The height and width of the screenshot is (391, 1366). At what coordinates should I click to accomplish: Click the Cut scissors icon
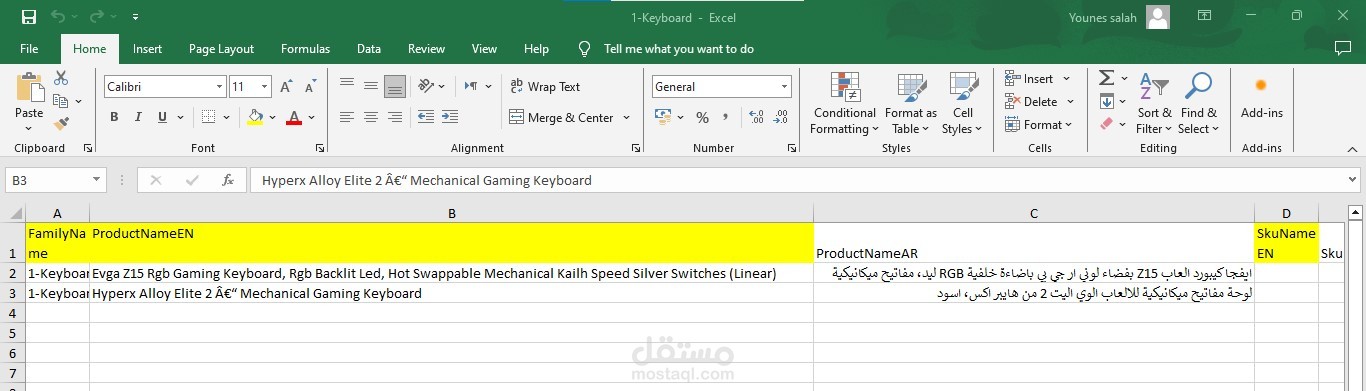coord(61,78)
